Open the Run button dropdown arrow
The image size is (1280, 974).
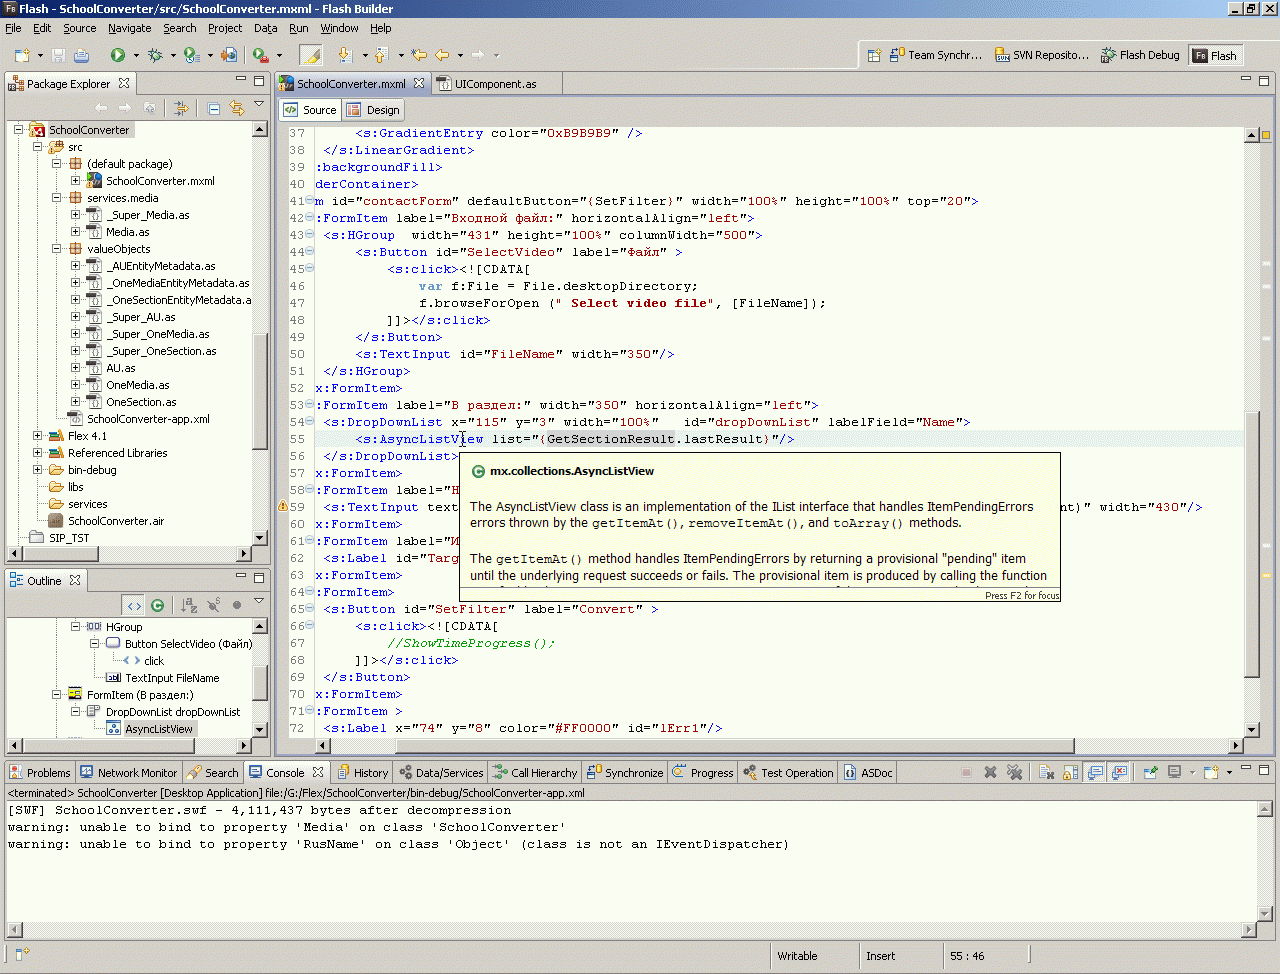tap(135, 56)
